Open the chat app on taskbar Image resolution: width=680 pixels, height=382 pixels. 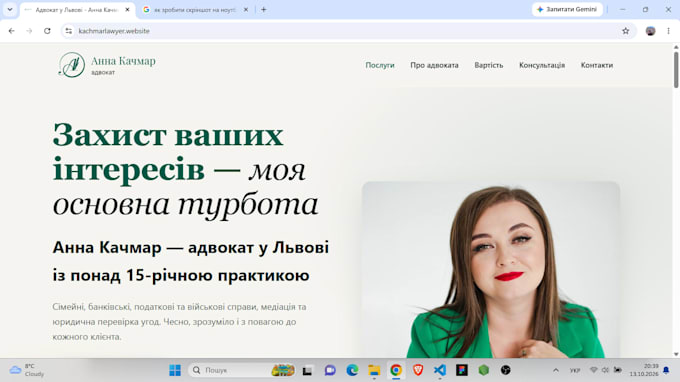[330, 370]
